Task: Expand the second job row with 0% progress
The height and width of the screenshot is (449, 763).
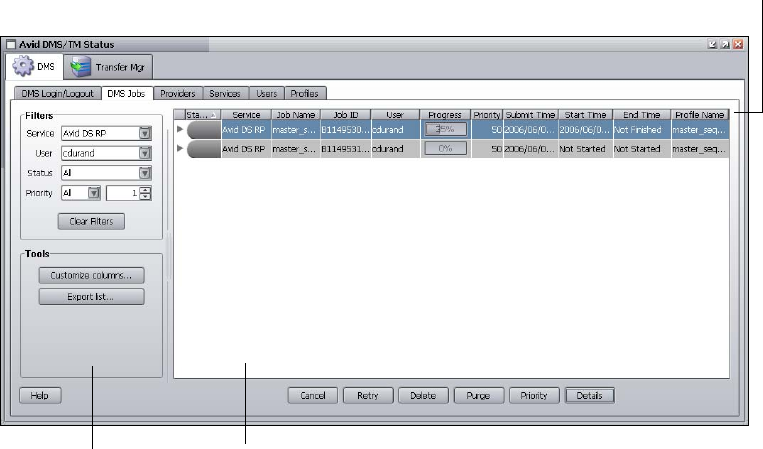Action: tap(180, 148)
